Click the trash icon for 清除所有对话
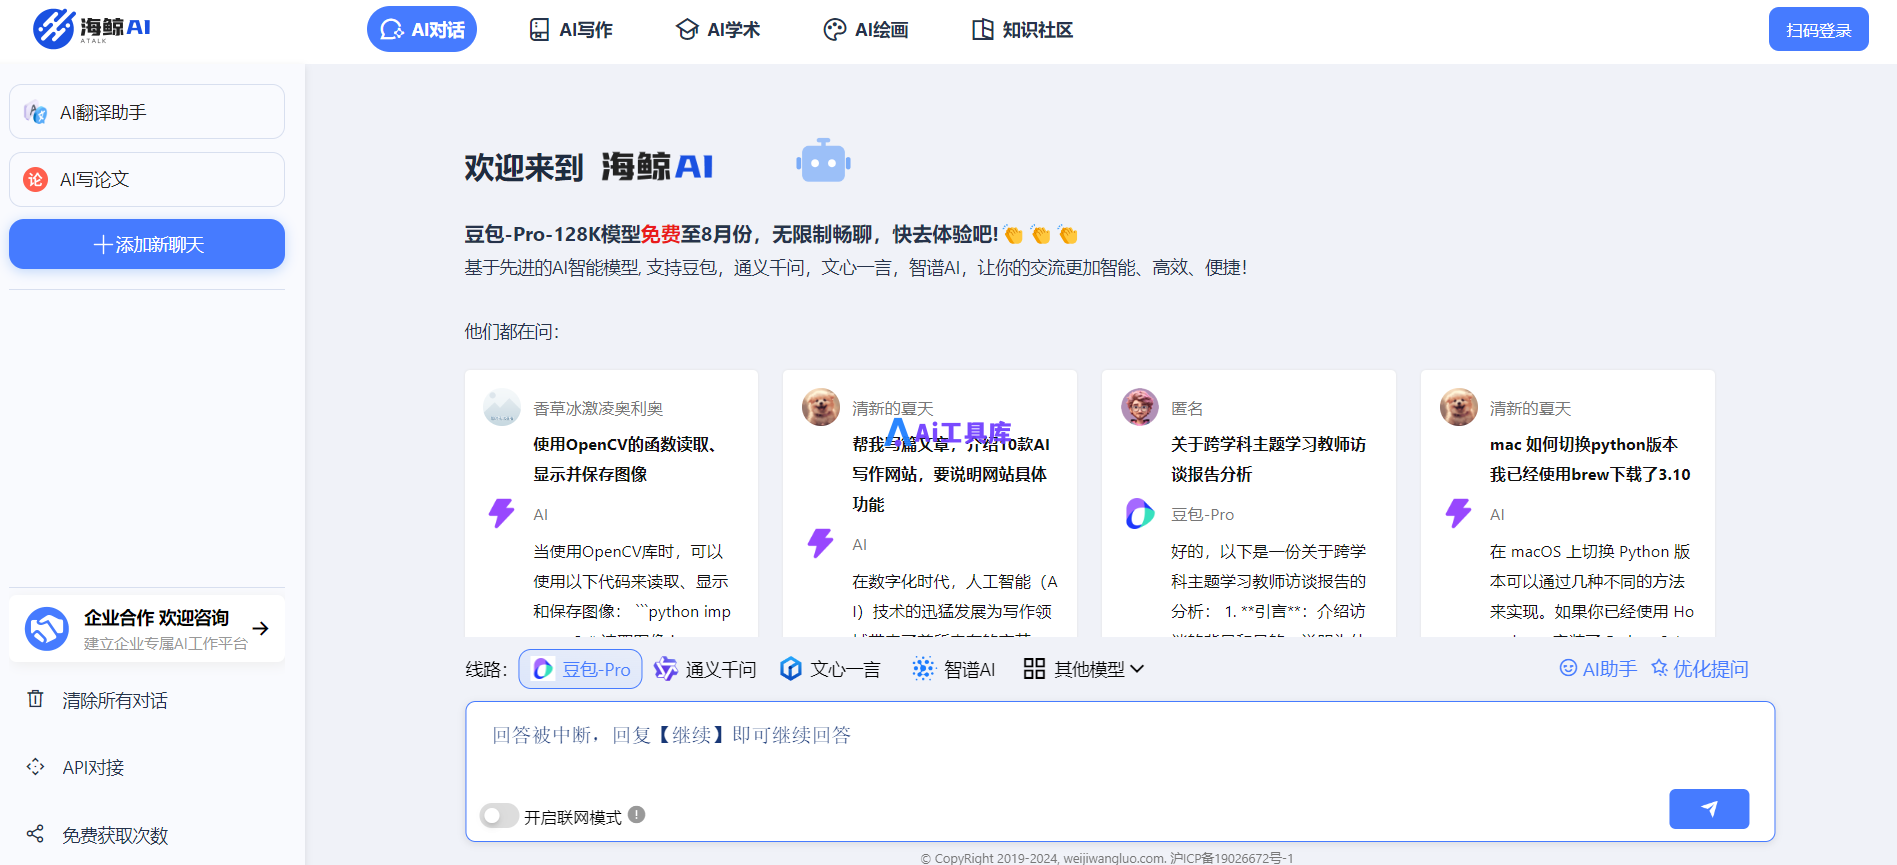The image size is (1897, 865). pos(36,699)
